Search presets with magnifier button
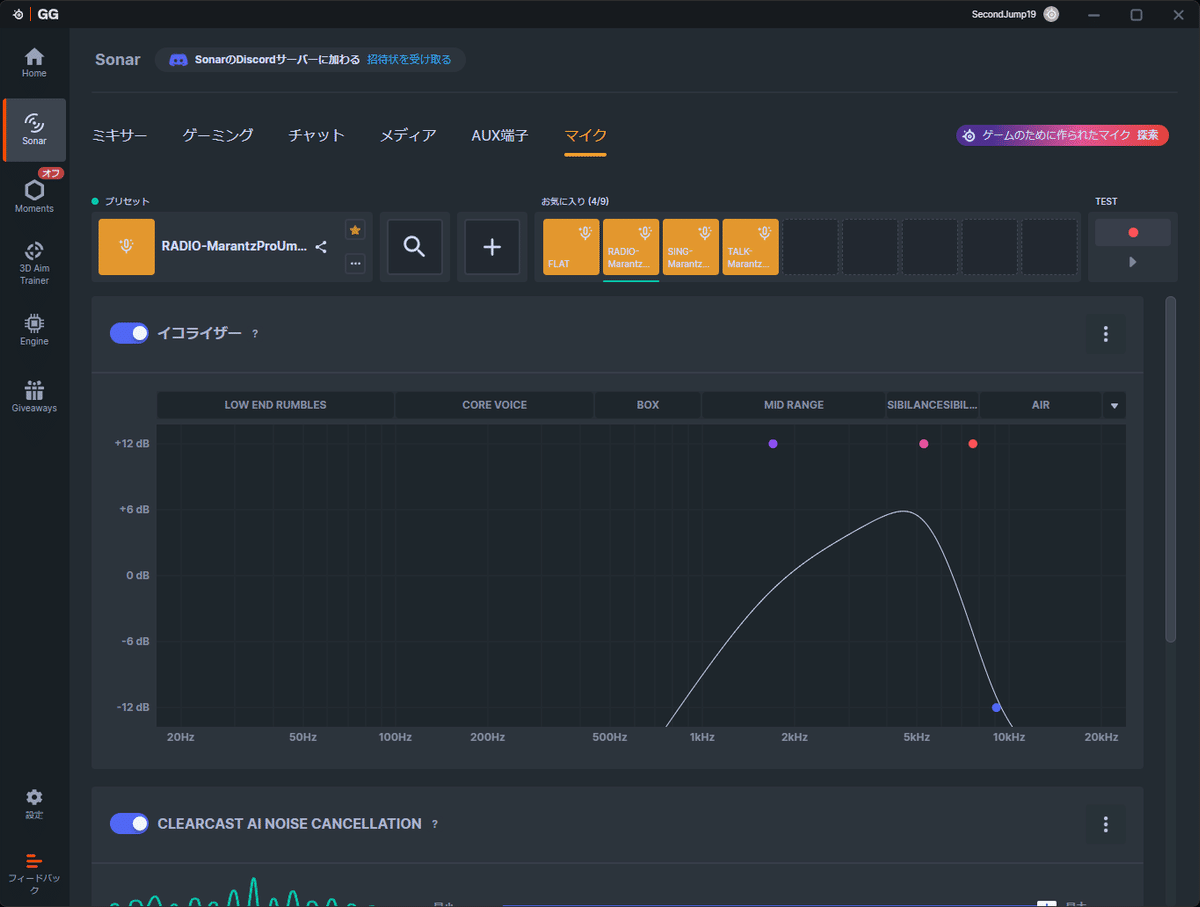 click(415, 247)
